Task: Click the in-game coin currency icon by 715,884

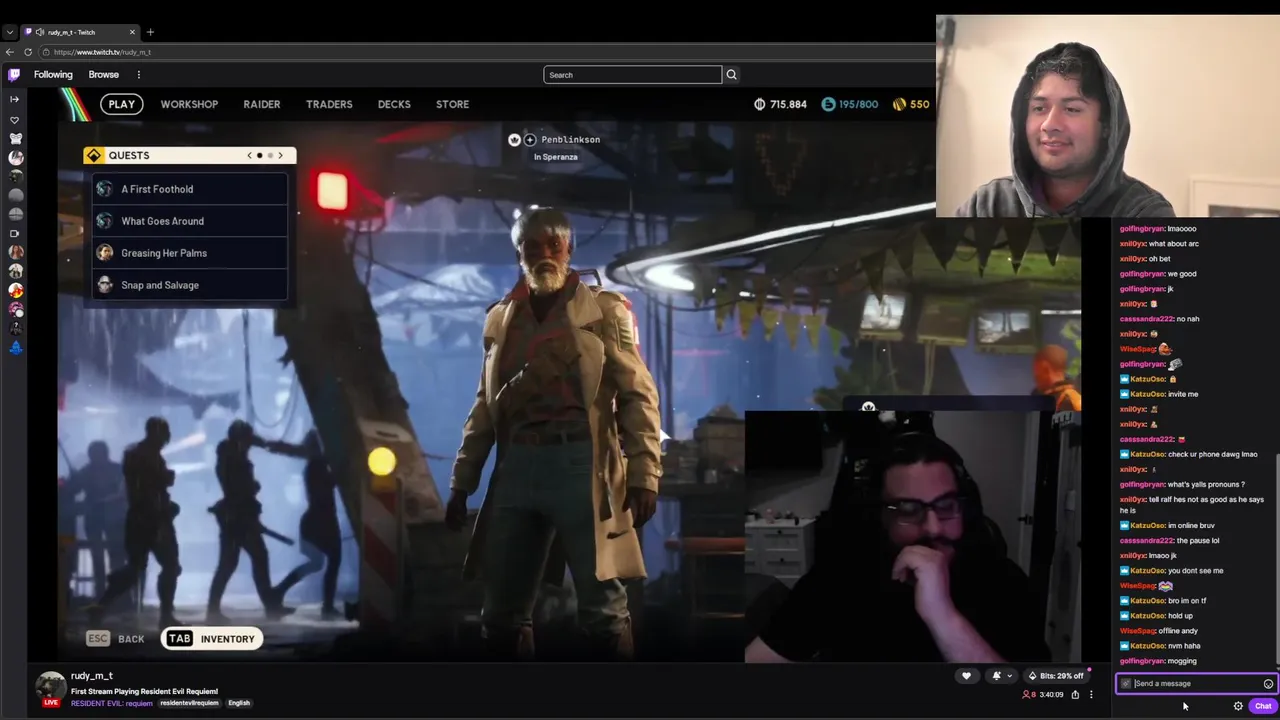Action: pyautogui.click(x=759, y=104)
